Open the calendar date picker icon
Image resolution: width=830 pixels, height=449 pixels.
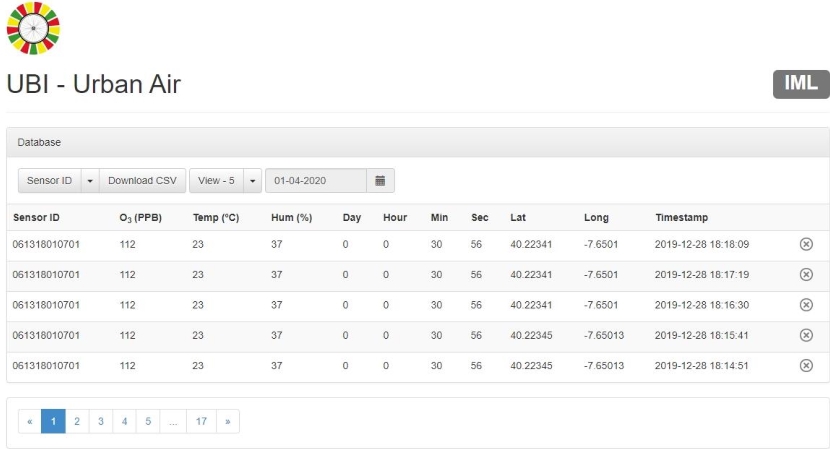point(380,181)
